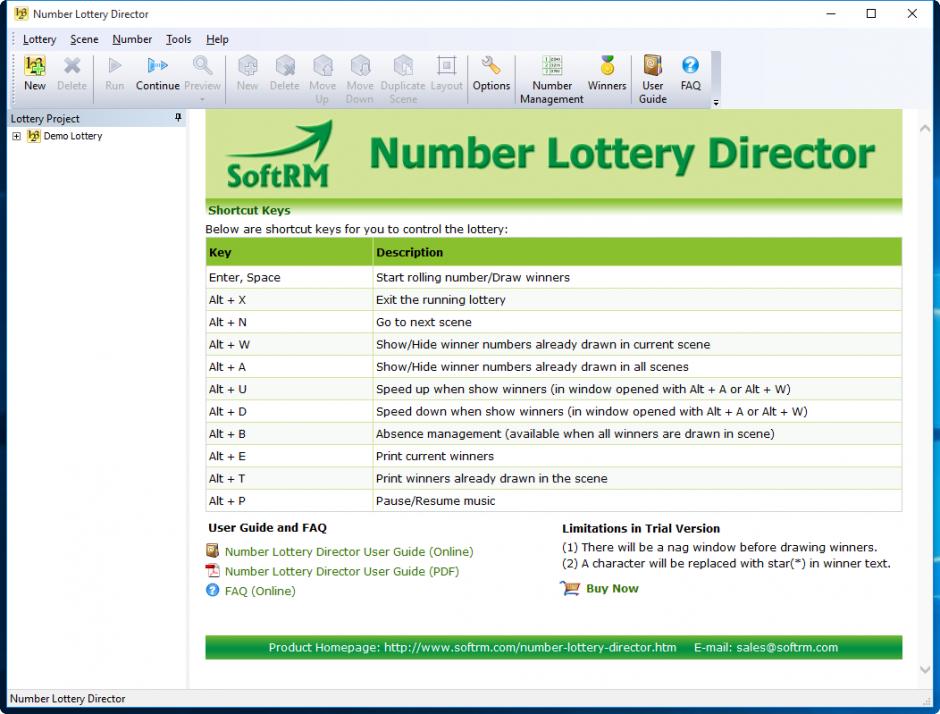Click the 'Enter, Space' key cell
The image size is (940, 714).
click(x=289, y=278)
